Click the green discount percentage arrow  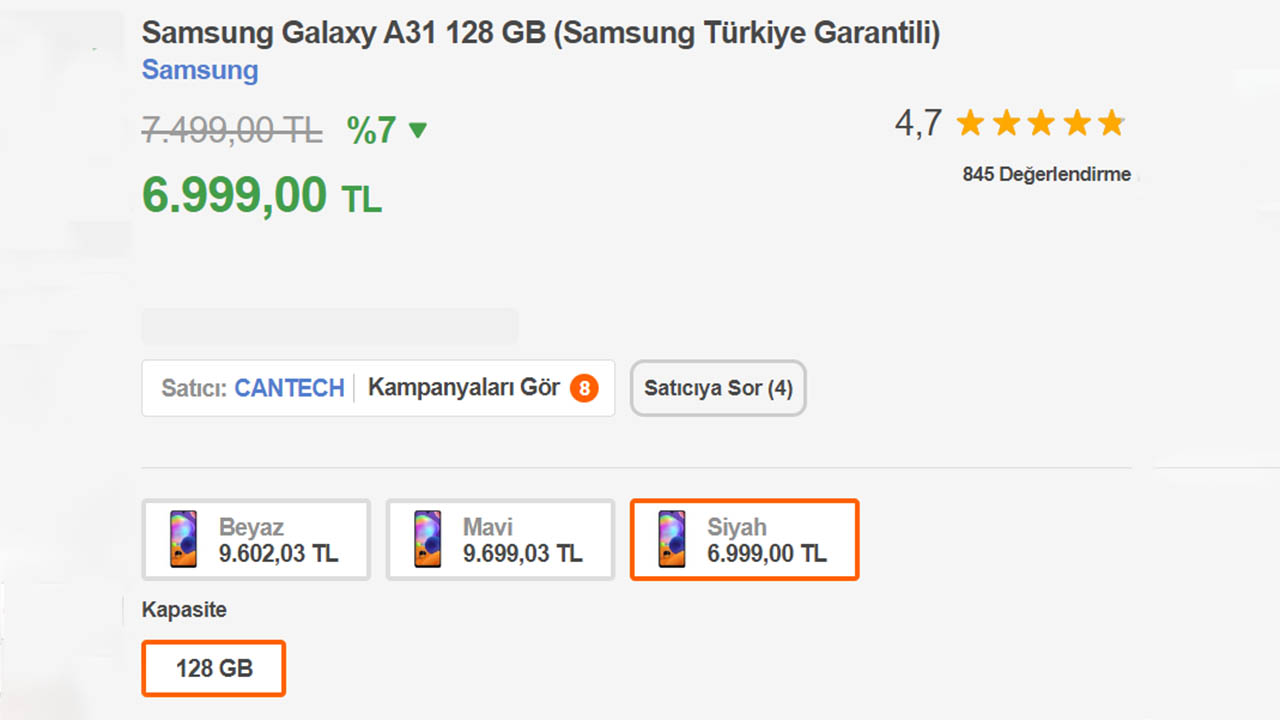[x=417, y=131]
